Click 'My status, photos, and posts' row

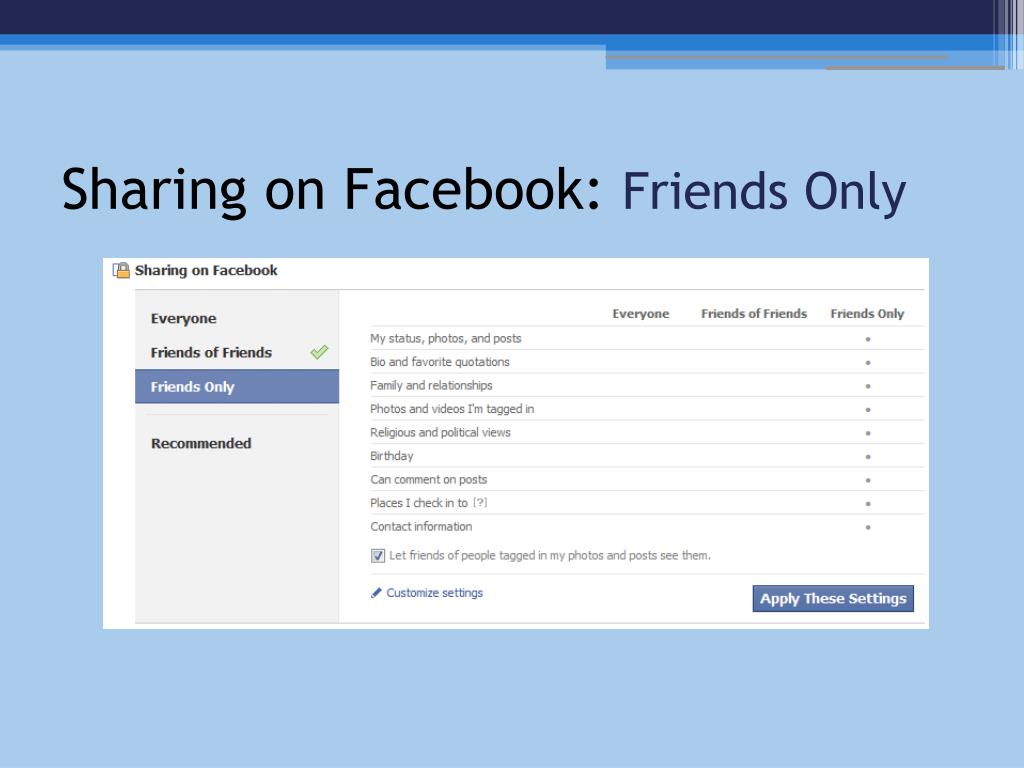pos(647,338)
